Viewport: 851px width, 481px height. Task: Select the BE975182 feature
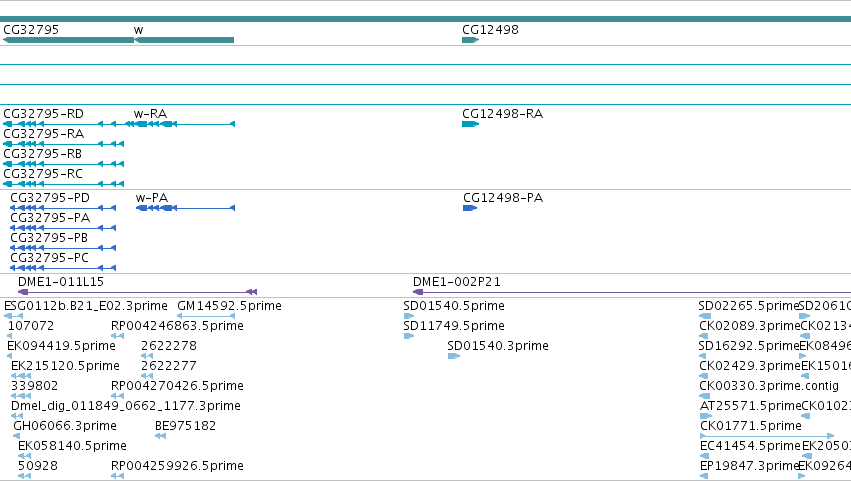point(161,436)
